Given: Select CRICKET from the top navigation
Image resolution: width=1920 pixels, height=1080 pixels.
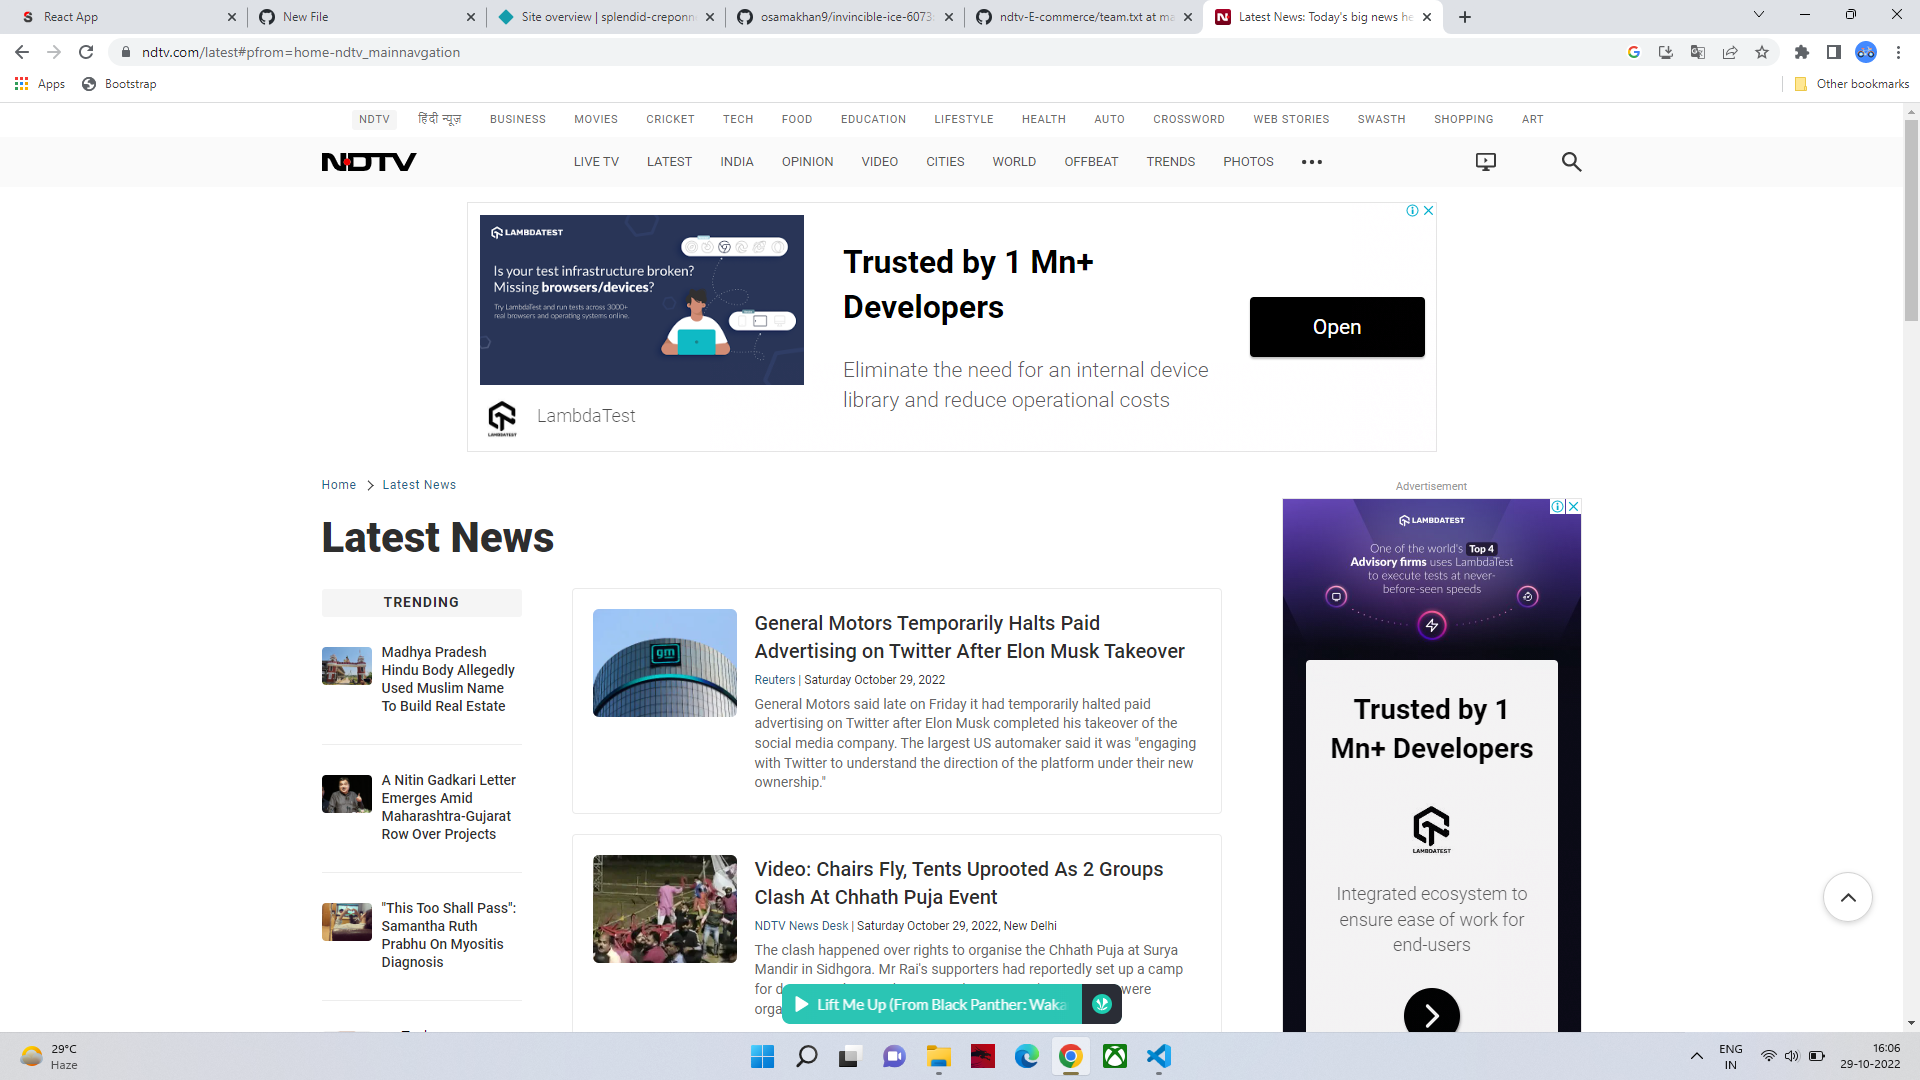Looking at the screenshot, I should [670, 119].
